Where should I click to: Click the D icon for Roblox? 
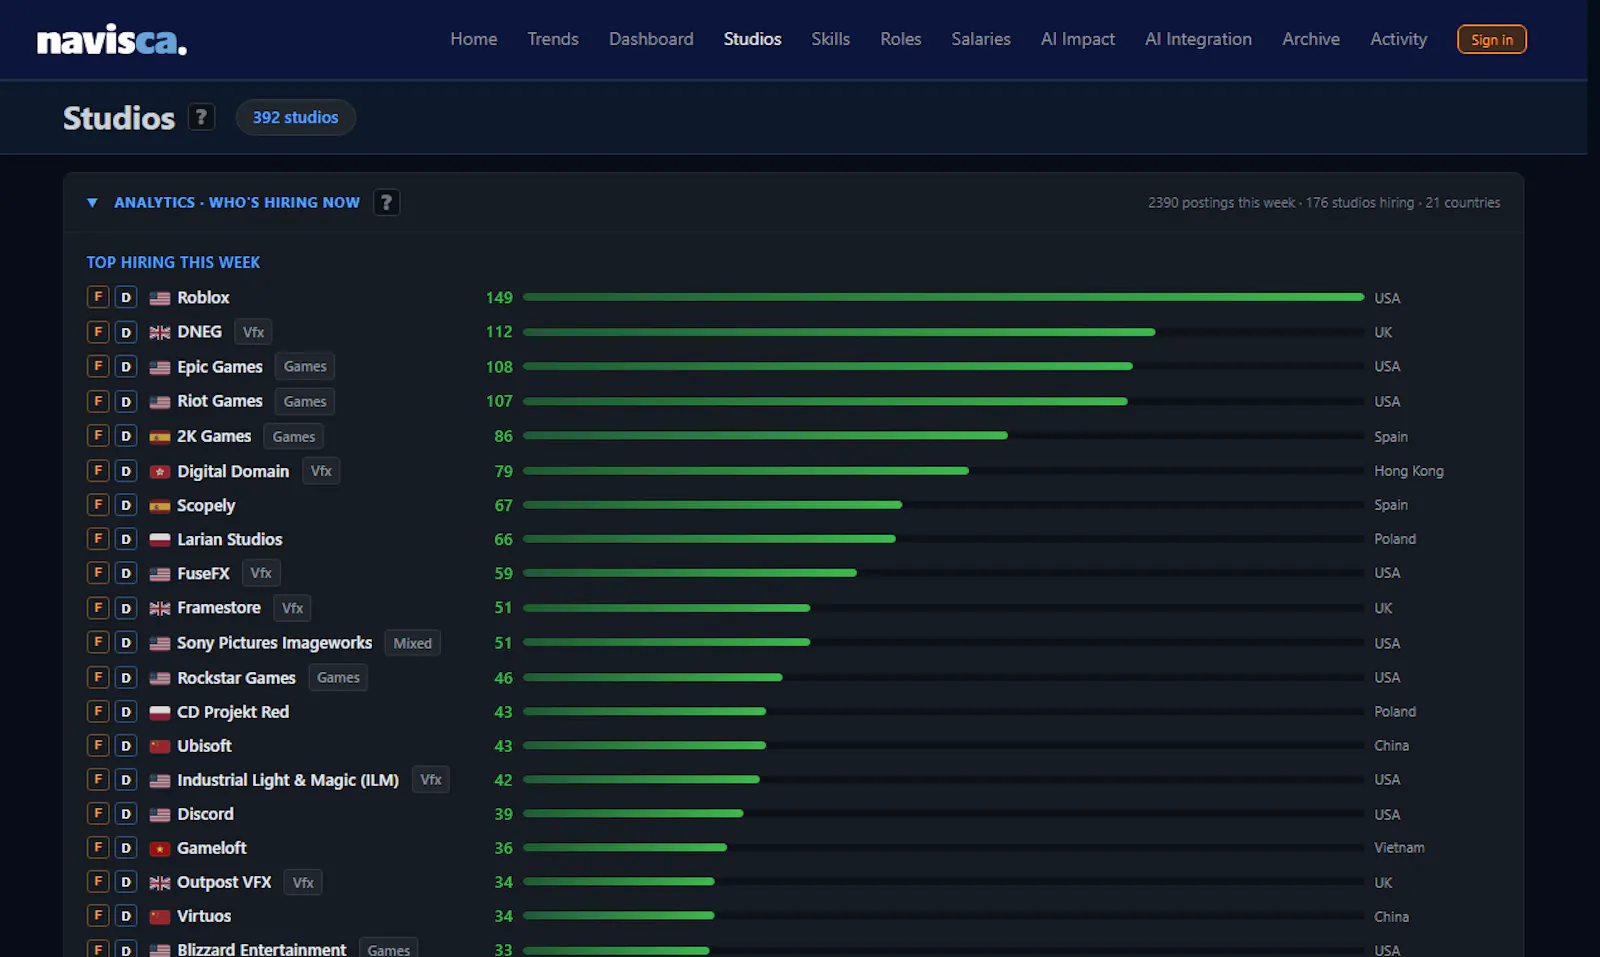pos(126,297)
